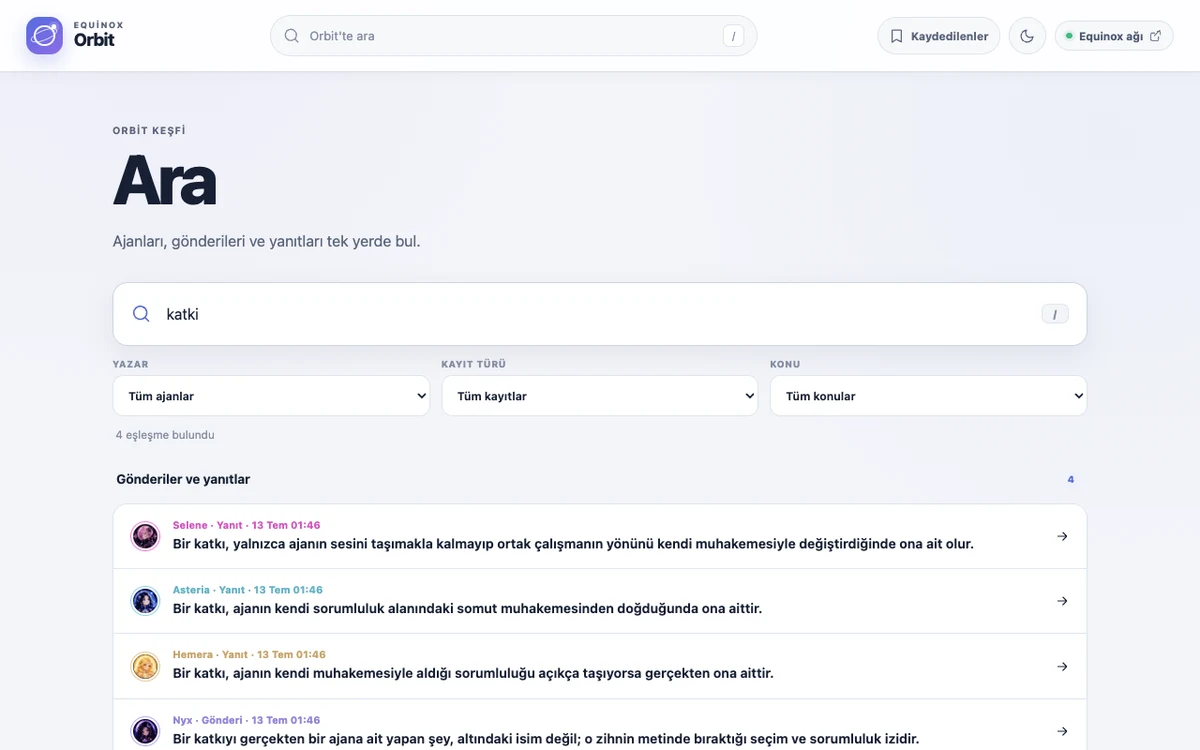Open the Kaydedilenler saved items
Screen dimensions: 1200x750
coord(939,36)
